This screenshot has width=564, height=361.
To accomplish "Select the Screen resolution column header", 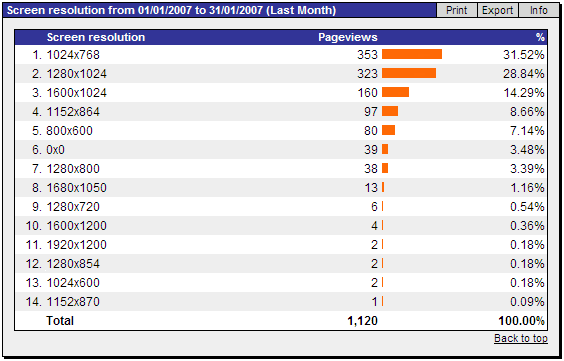I will click(x=96, y=37).
